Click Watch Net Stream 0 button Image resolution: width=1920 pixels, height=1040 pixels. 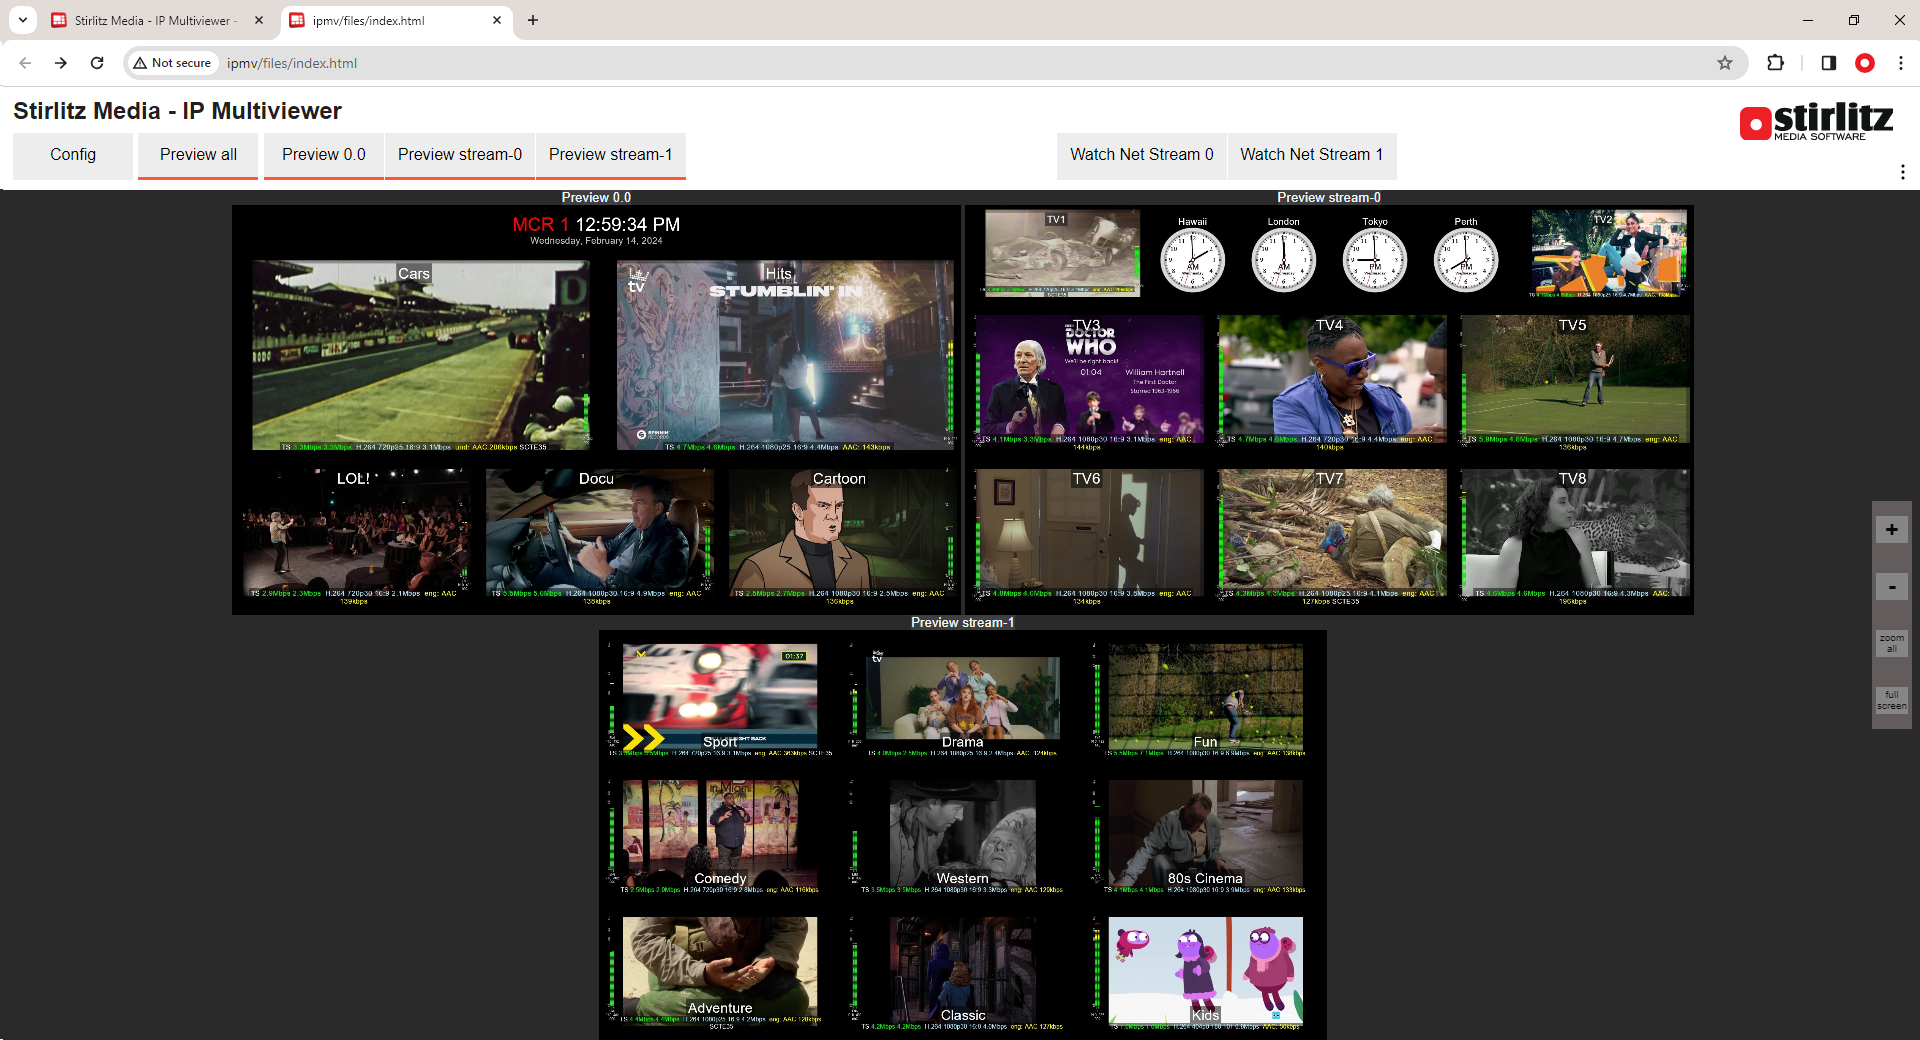tap(1142, 155)
